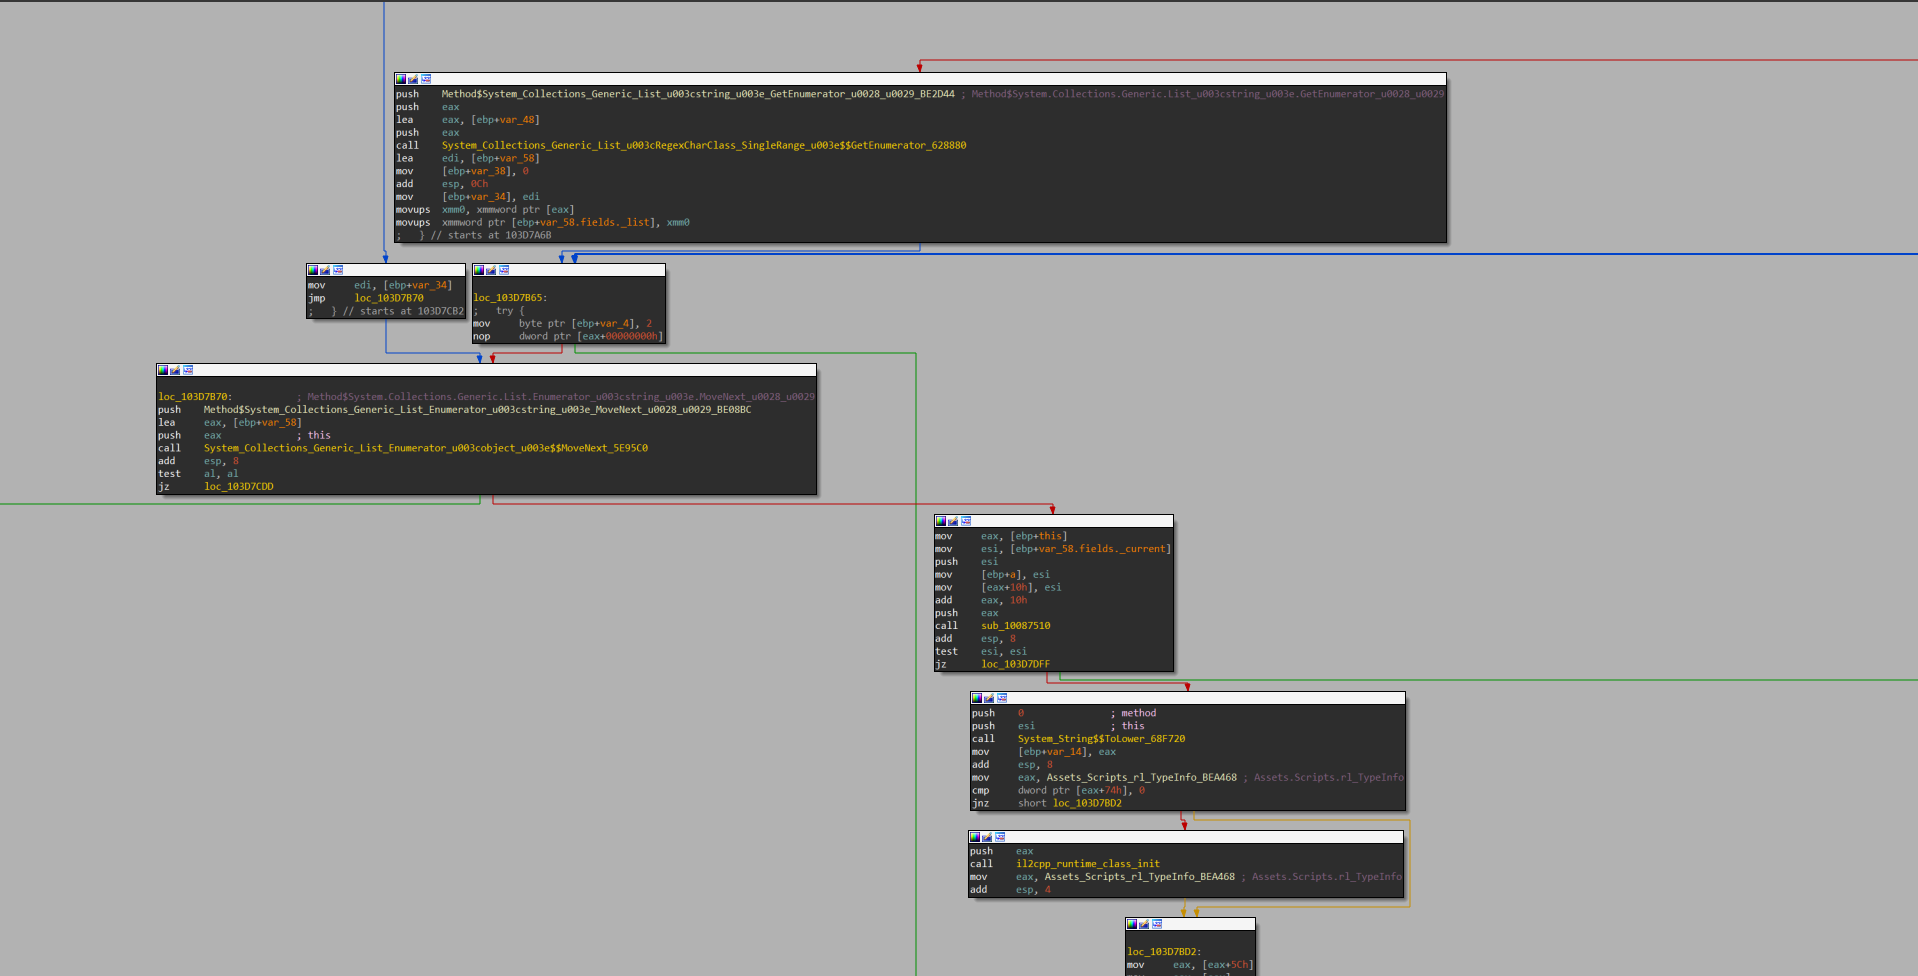
Task: Select 'lea edi, [ebp+var_58]' line
Action: [468, 158]
